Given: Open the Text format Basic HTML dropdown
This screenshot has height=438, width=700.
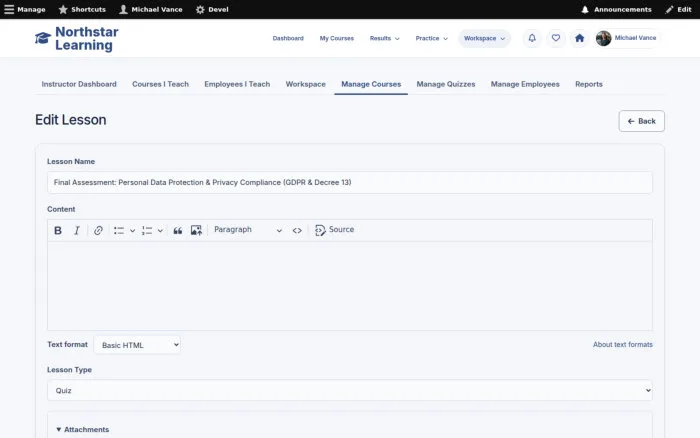Looking at the screenshot, I should tap(137, 345).
